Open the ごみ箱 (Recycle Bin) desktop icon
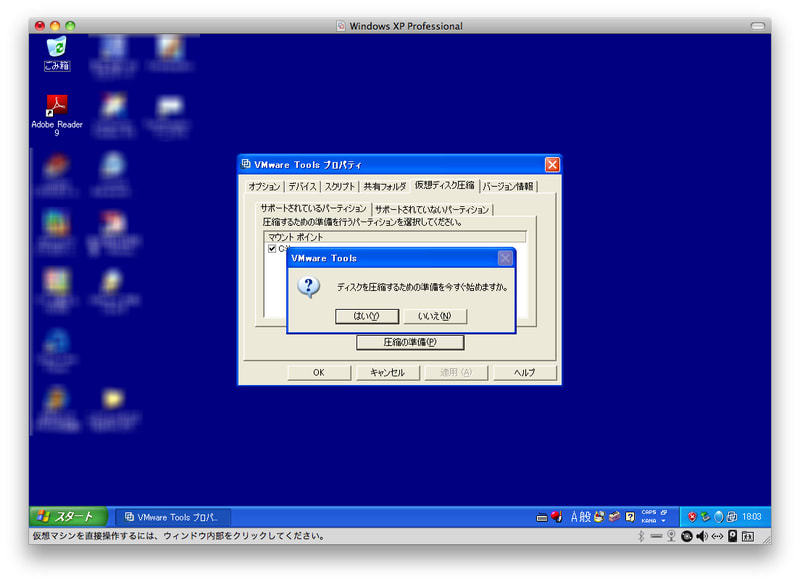The image size is (800, 579). tap(57, 50)
